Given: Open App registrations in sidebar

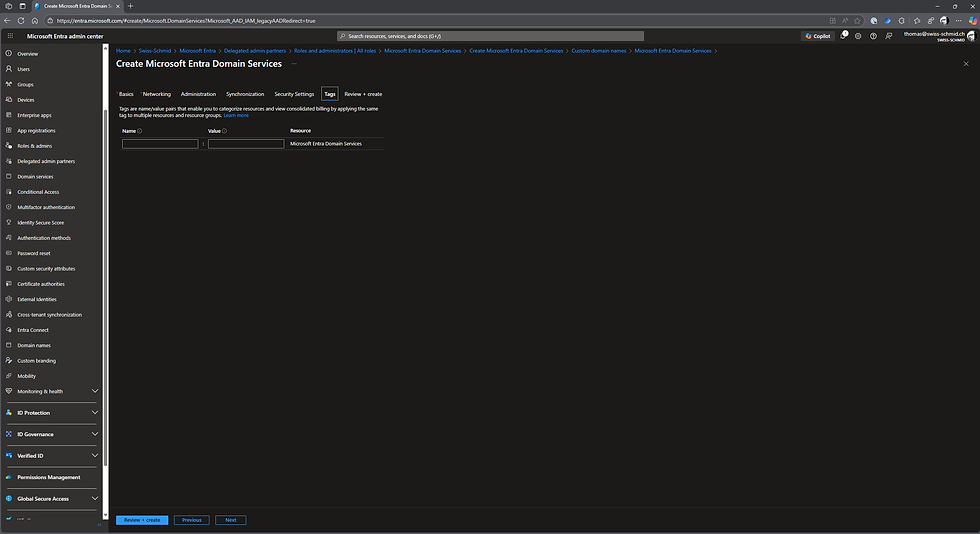Looking at the screenshot, I should point(36,131).
